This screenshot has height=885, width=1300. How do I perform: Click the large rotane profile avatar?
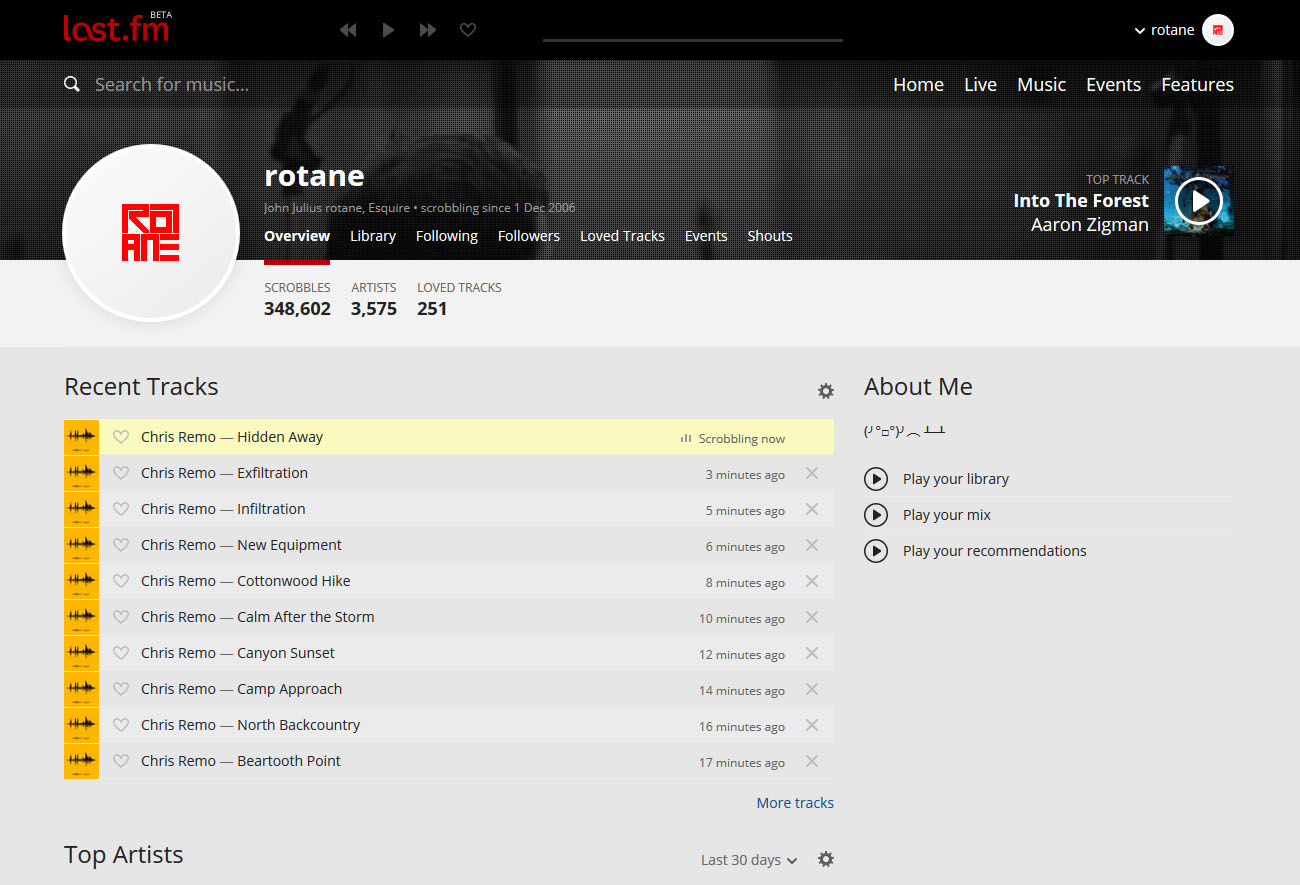click(x=150, y=232)
